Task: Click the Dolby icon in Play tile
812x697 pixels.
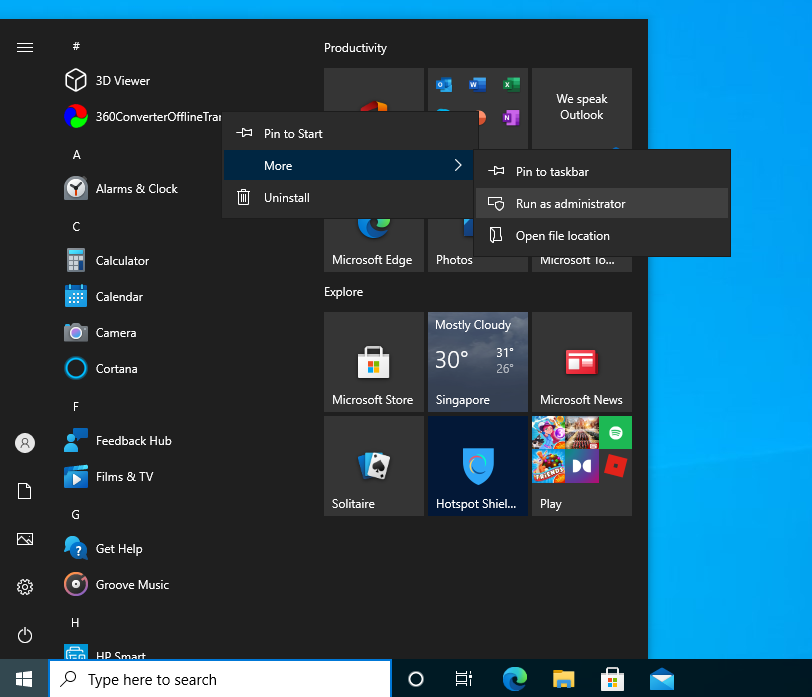Action: click(582, 466)
